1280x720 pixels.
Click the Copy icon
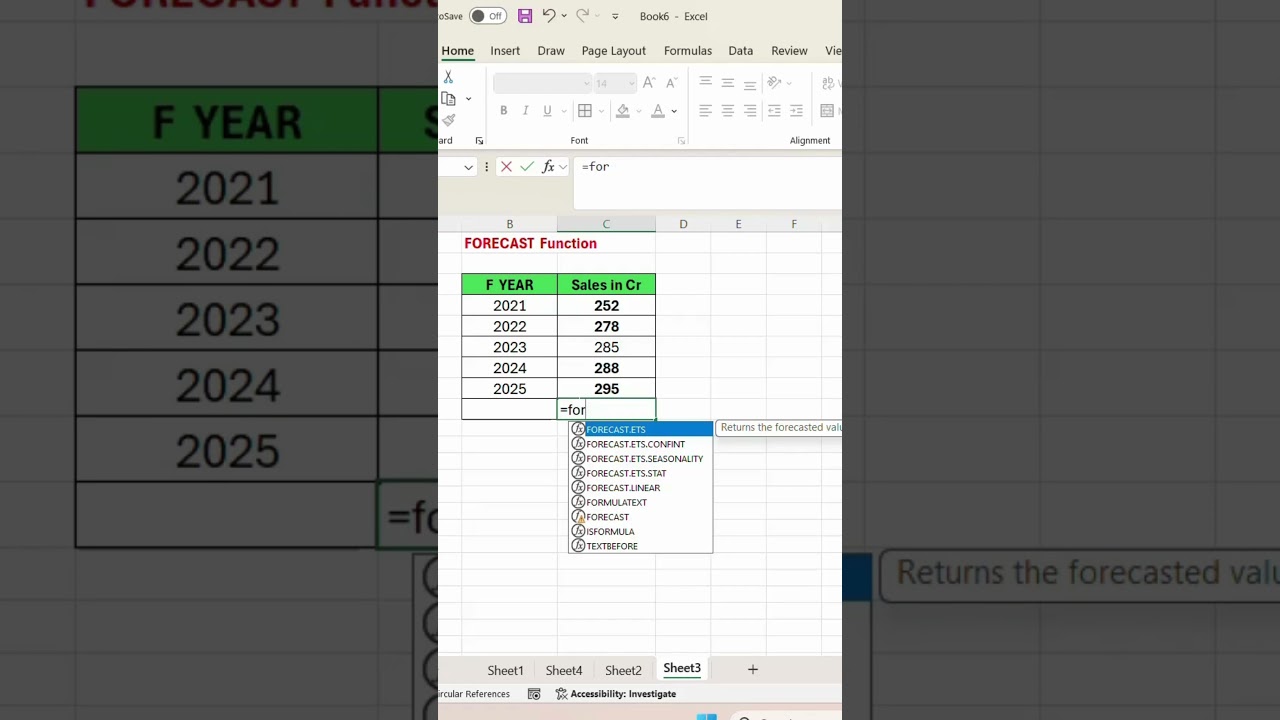click(x=448, y=99)
